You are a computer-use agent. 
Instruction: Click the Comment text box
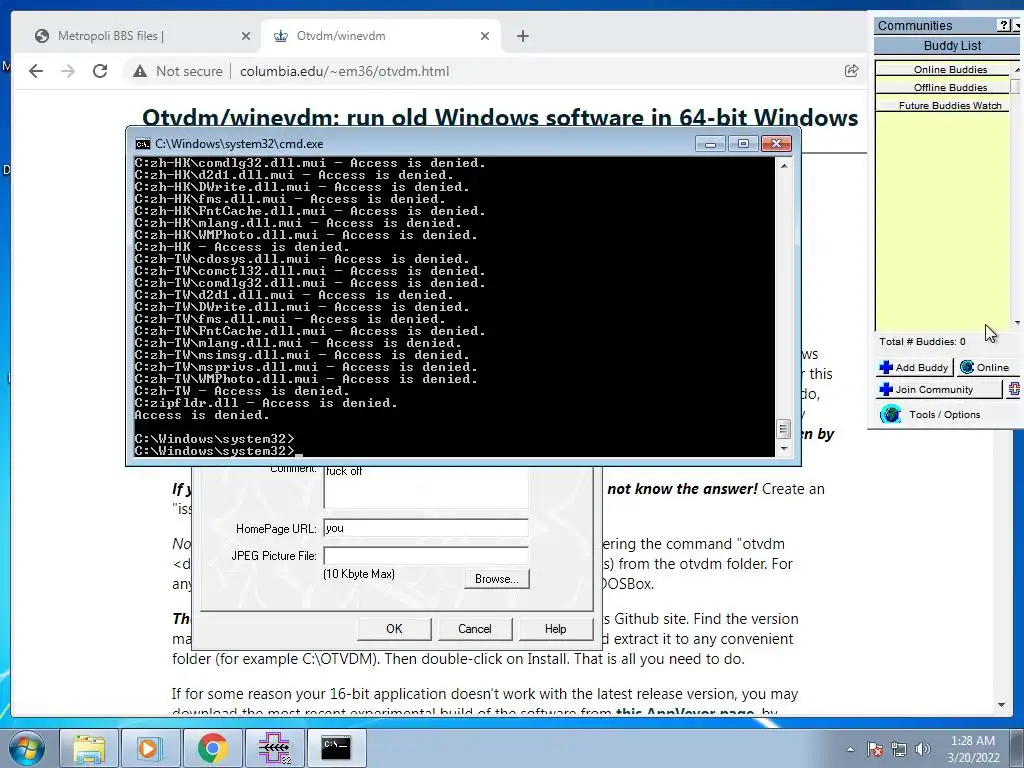(x=426, y=487)
